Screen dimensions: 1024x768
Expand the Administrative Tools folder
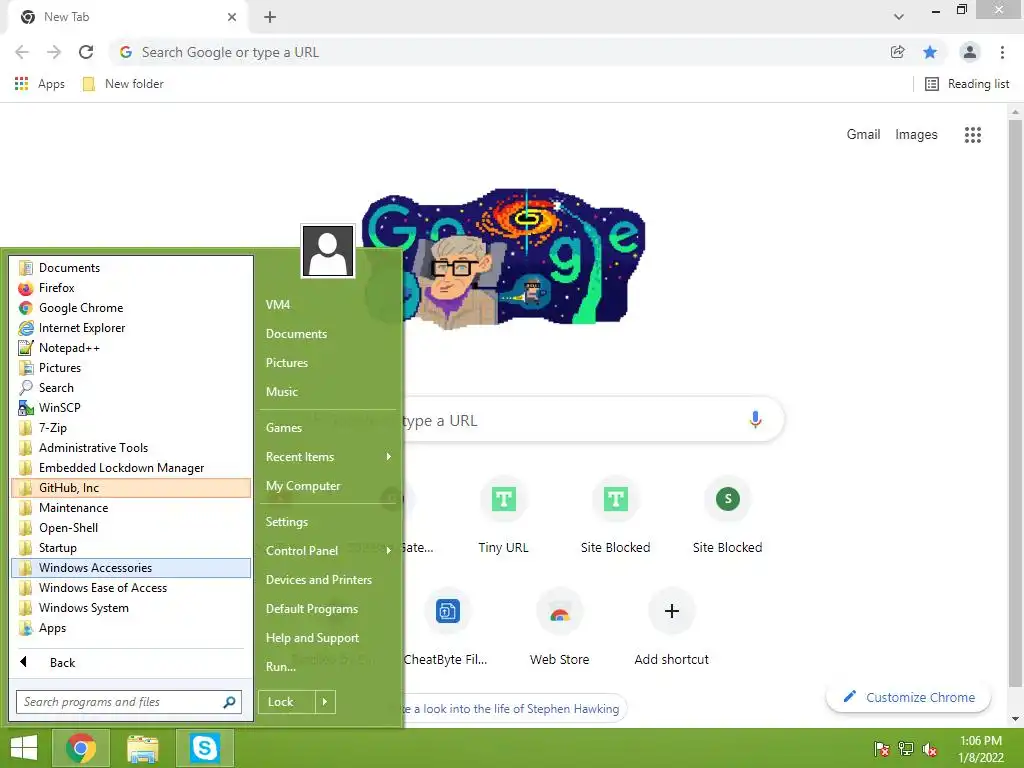[x=131, y=448]
